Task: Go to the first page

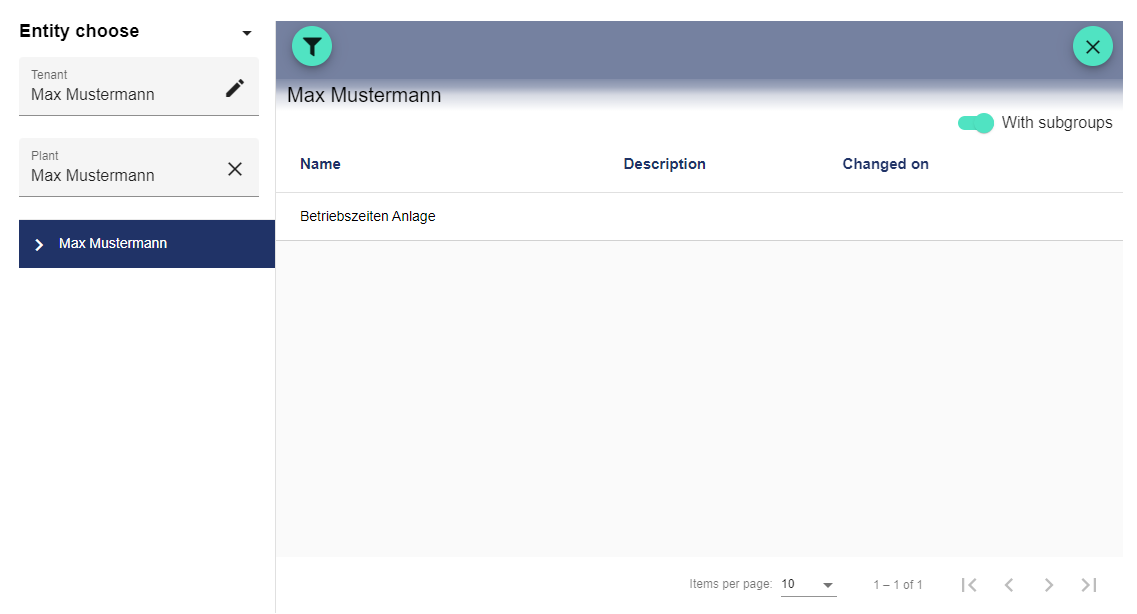Action: (968, 585)
